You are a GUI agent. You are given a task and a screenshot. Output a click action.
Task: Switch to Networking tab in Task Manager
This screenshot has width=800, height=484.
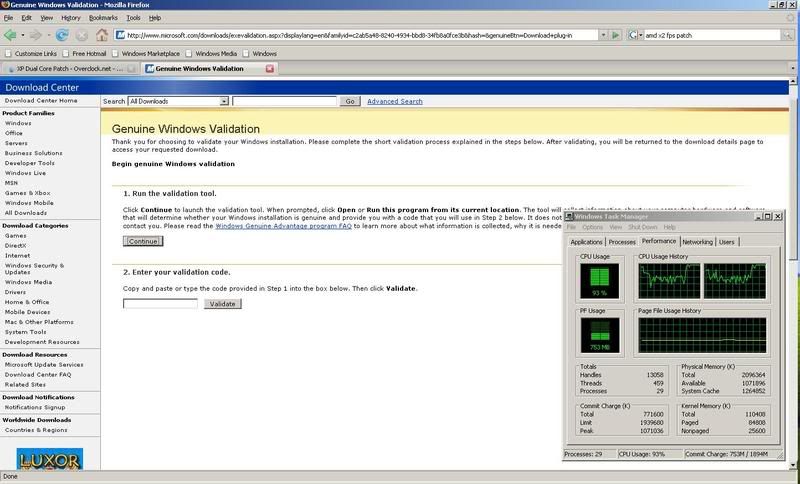697,242
